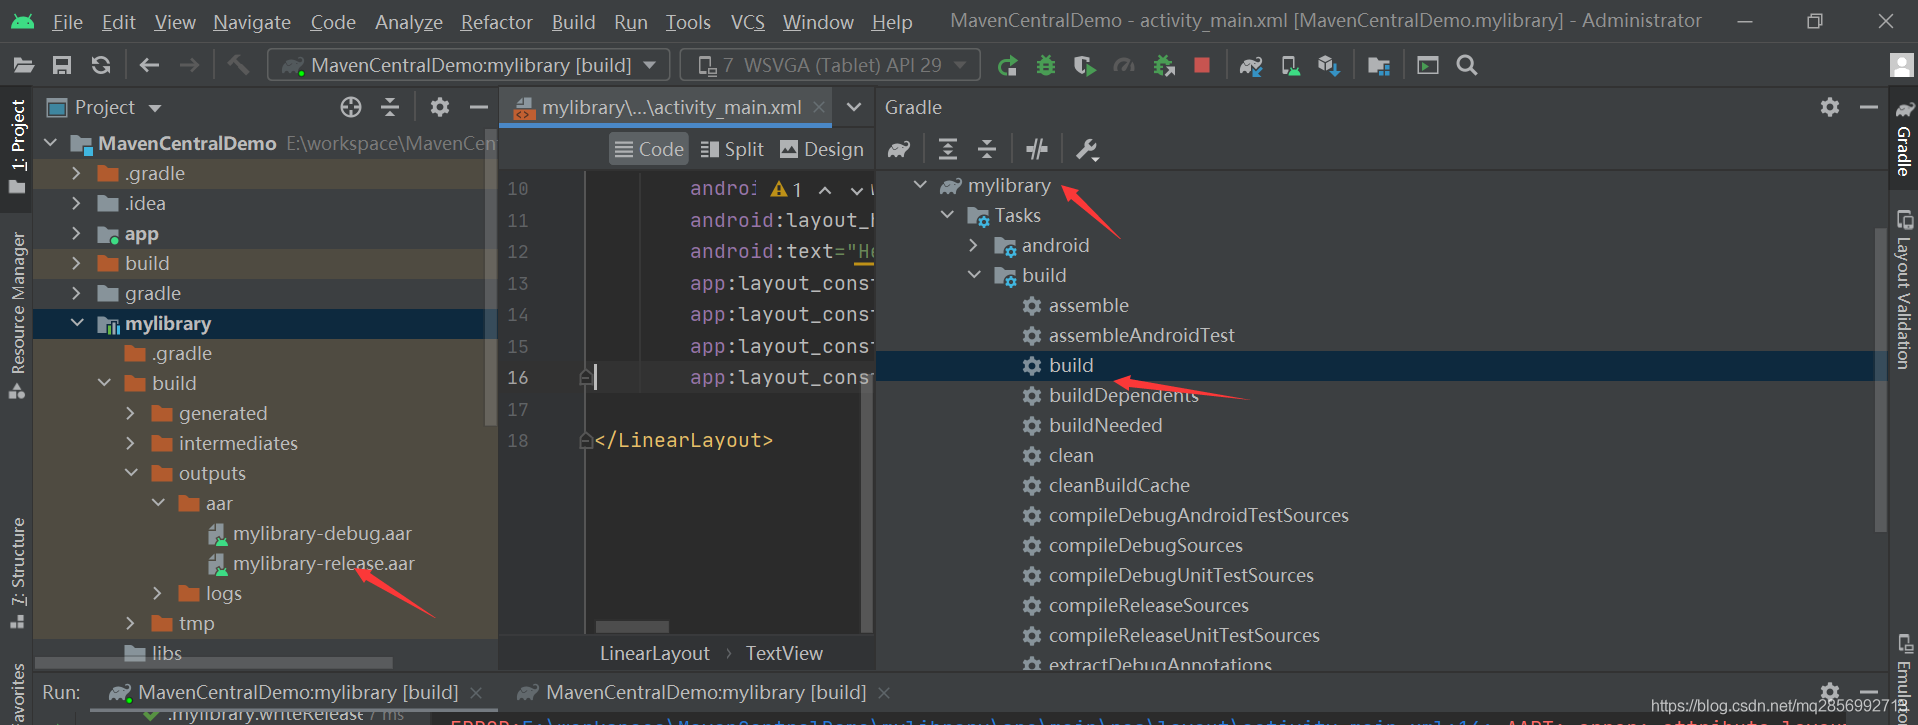
Task: Click the Debug bug icon in toolbar
Action: coord(1046,66)
